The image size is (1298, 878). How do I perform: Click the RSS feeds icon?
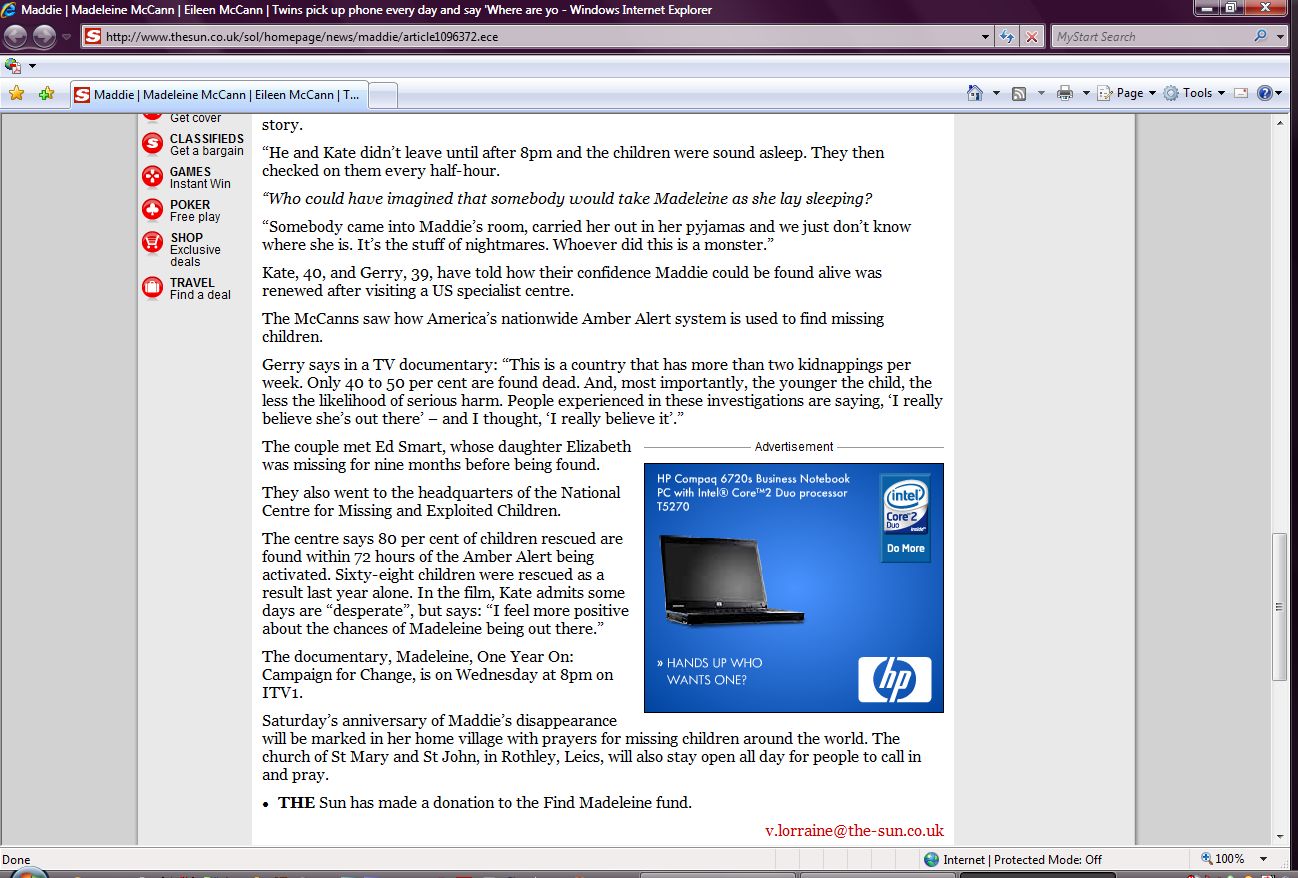[x=1019, y=93]
